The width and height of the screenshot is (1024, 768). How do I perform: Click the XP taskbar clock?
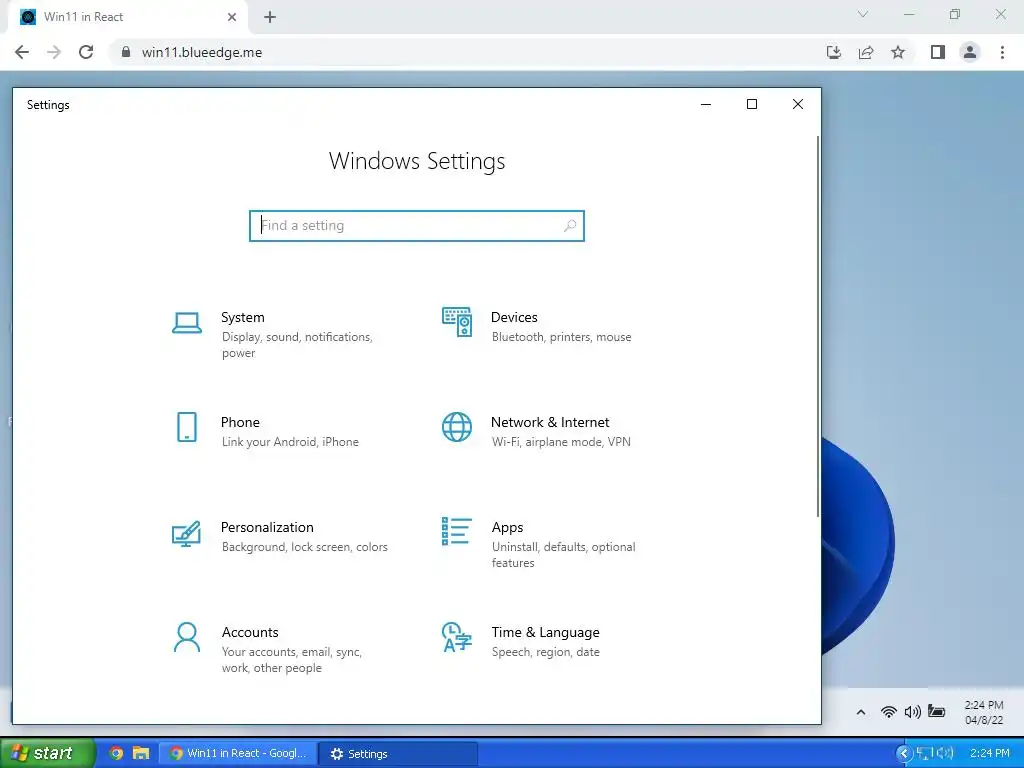pyautogui.click(x=990, y=753)
